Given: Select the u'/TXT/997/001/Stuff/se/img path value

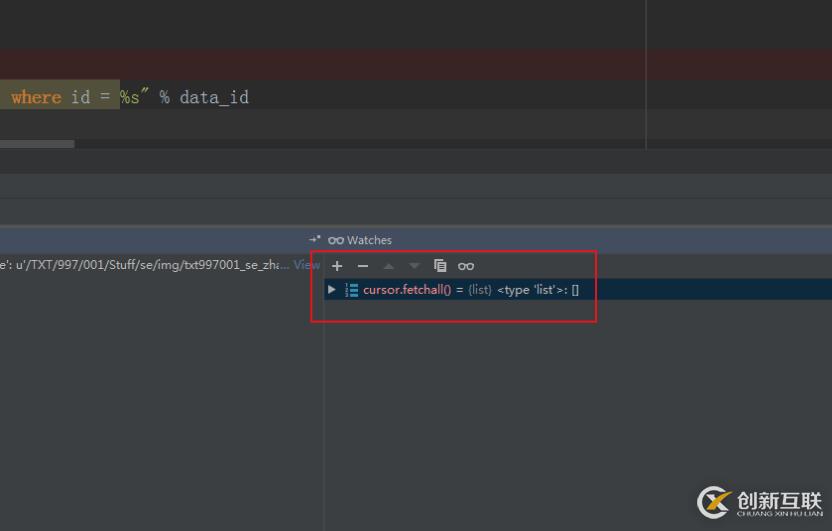Looking at the screenshot, I should click(x=152, y=264).
